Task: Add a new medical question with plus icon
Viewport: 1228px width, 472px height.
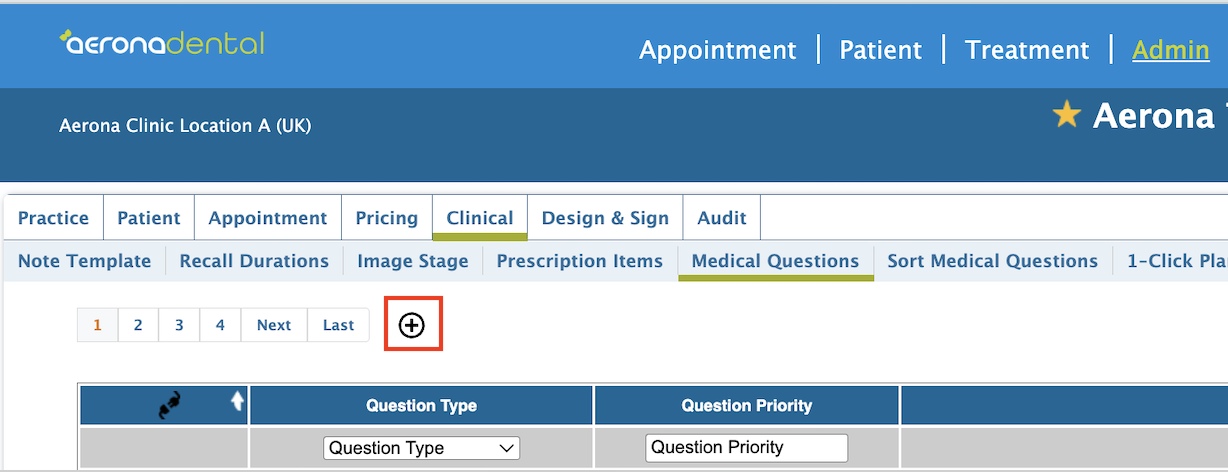Action: click(412, 324)
